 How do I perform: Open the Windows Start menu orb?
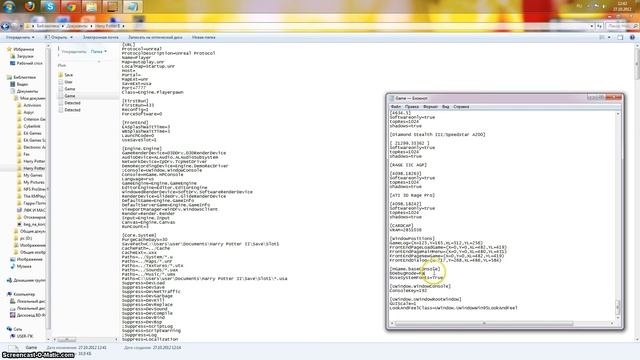point(9,6)
